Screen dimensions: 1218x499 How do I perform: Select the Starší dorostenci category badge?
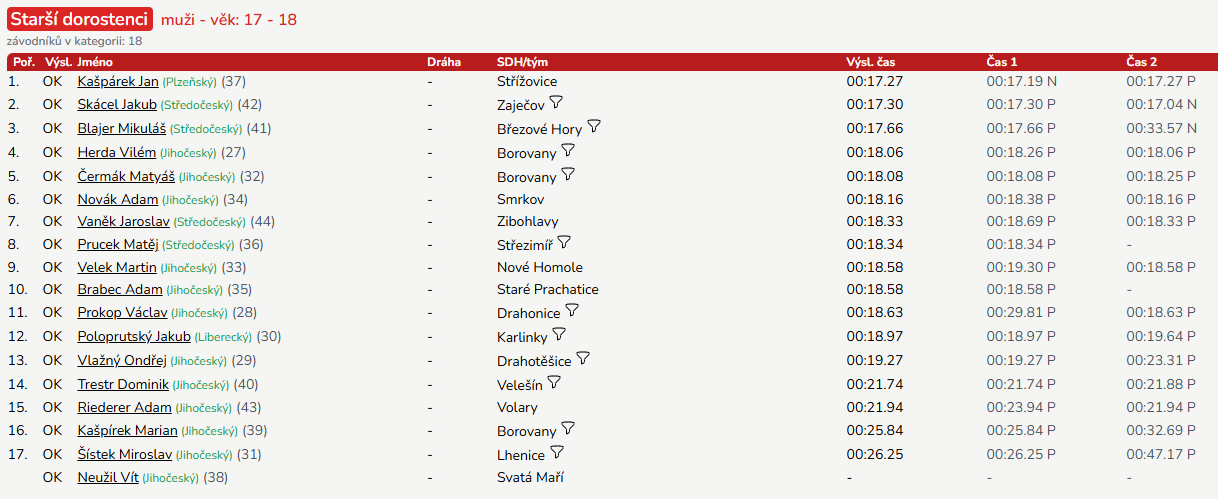[x=80, y=19]
